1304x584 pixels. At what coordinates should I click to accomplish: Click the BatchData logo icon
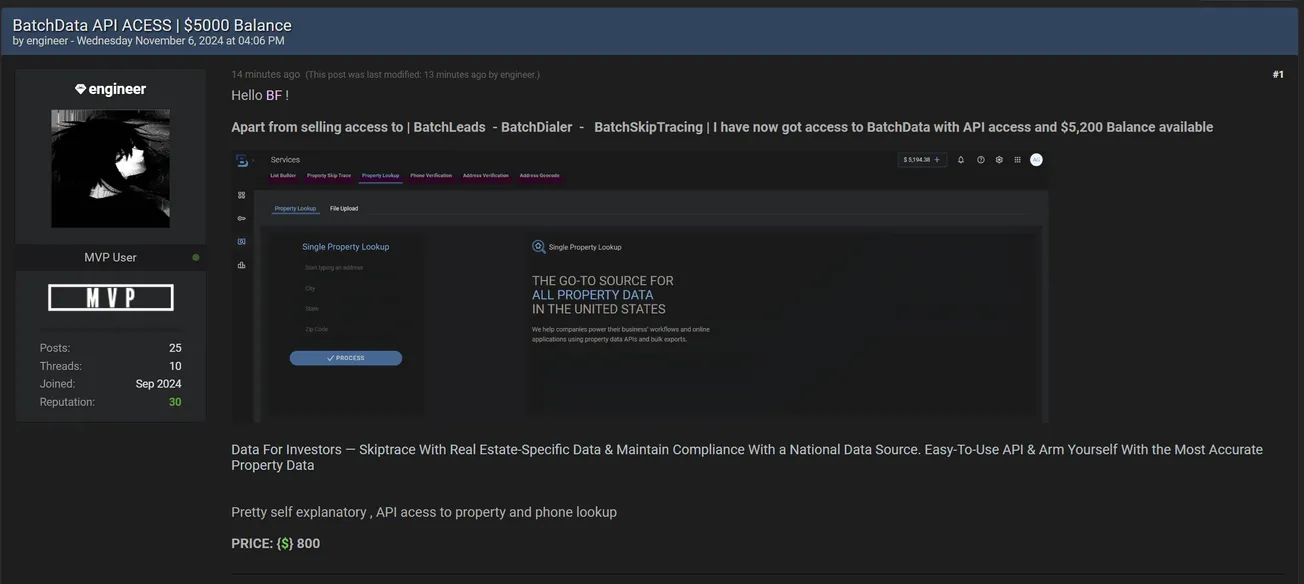point(241,160)
